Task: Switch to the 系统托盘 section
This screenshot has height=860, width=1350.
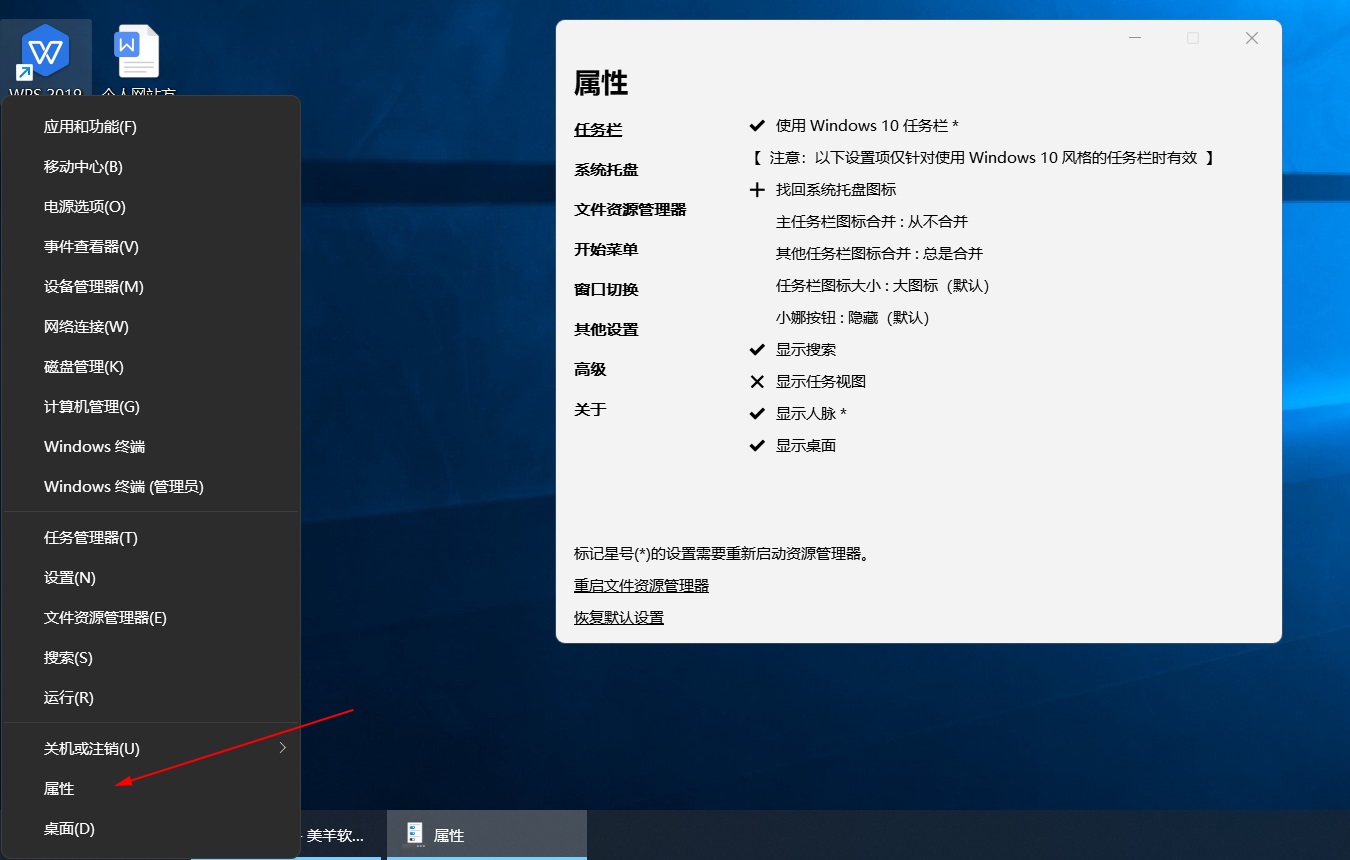Action: click(606, 169)
